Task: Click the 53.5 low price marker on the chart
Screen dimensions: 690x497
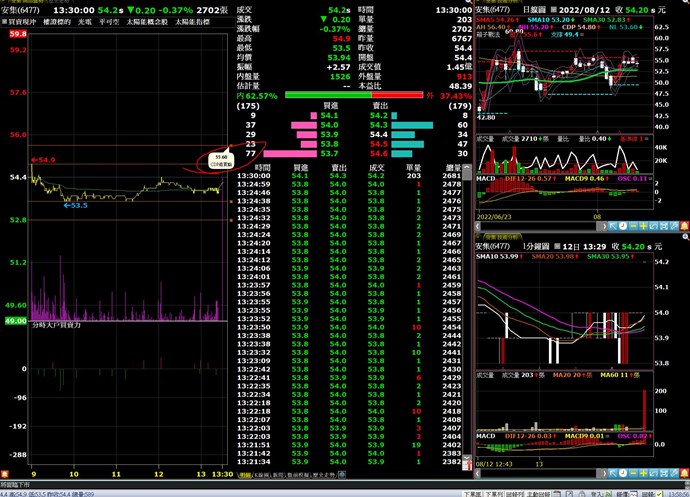Action: (x=76, y=205)
